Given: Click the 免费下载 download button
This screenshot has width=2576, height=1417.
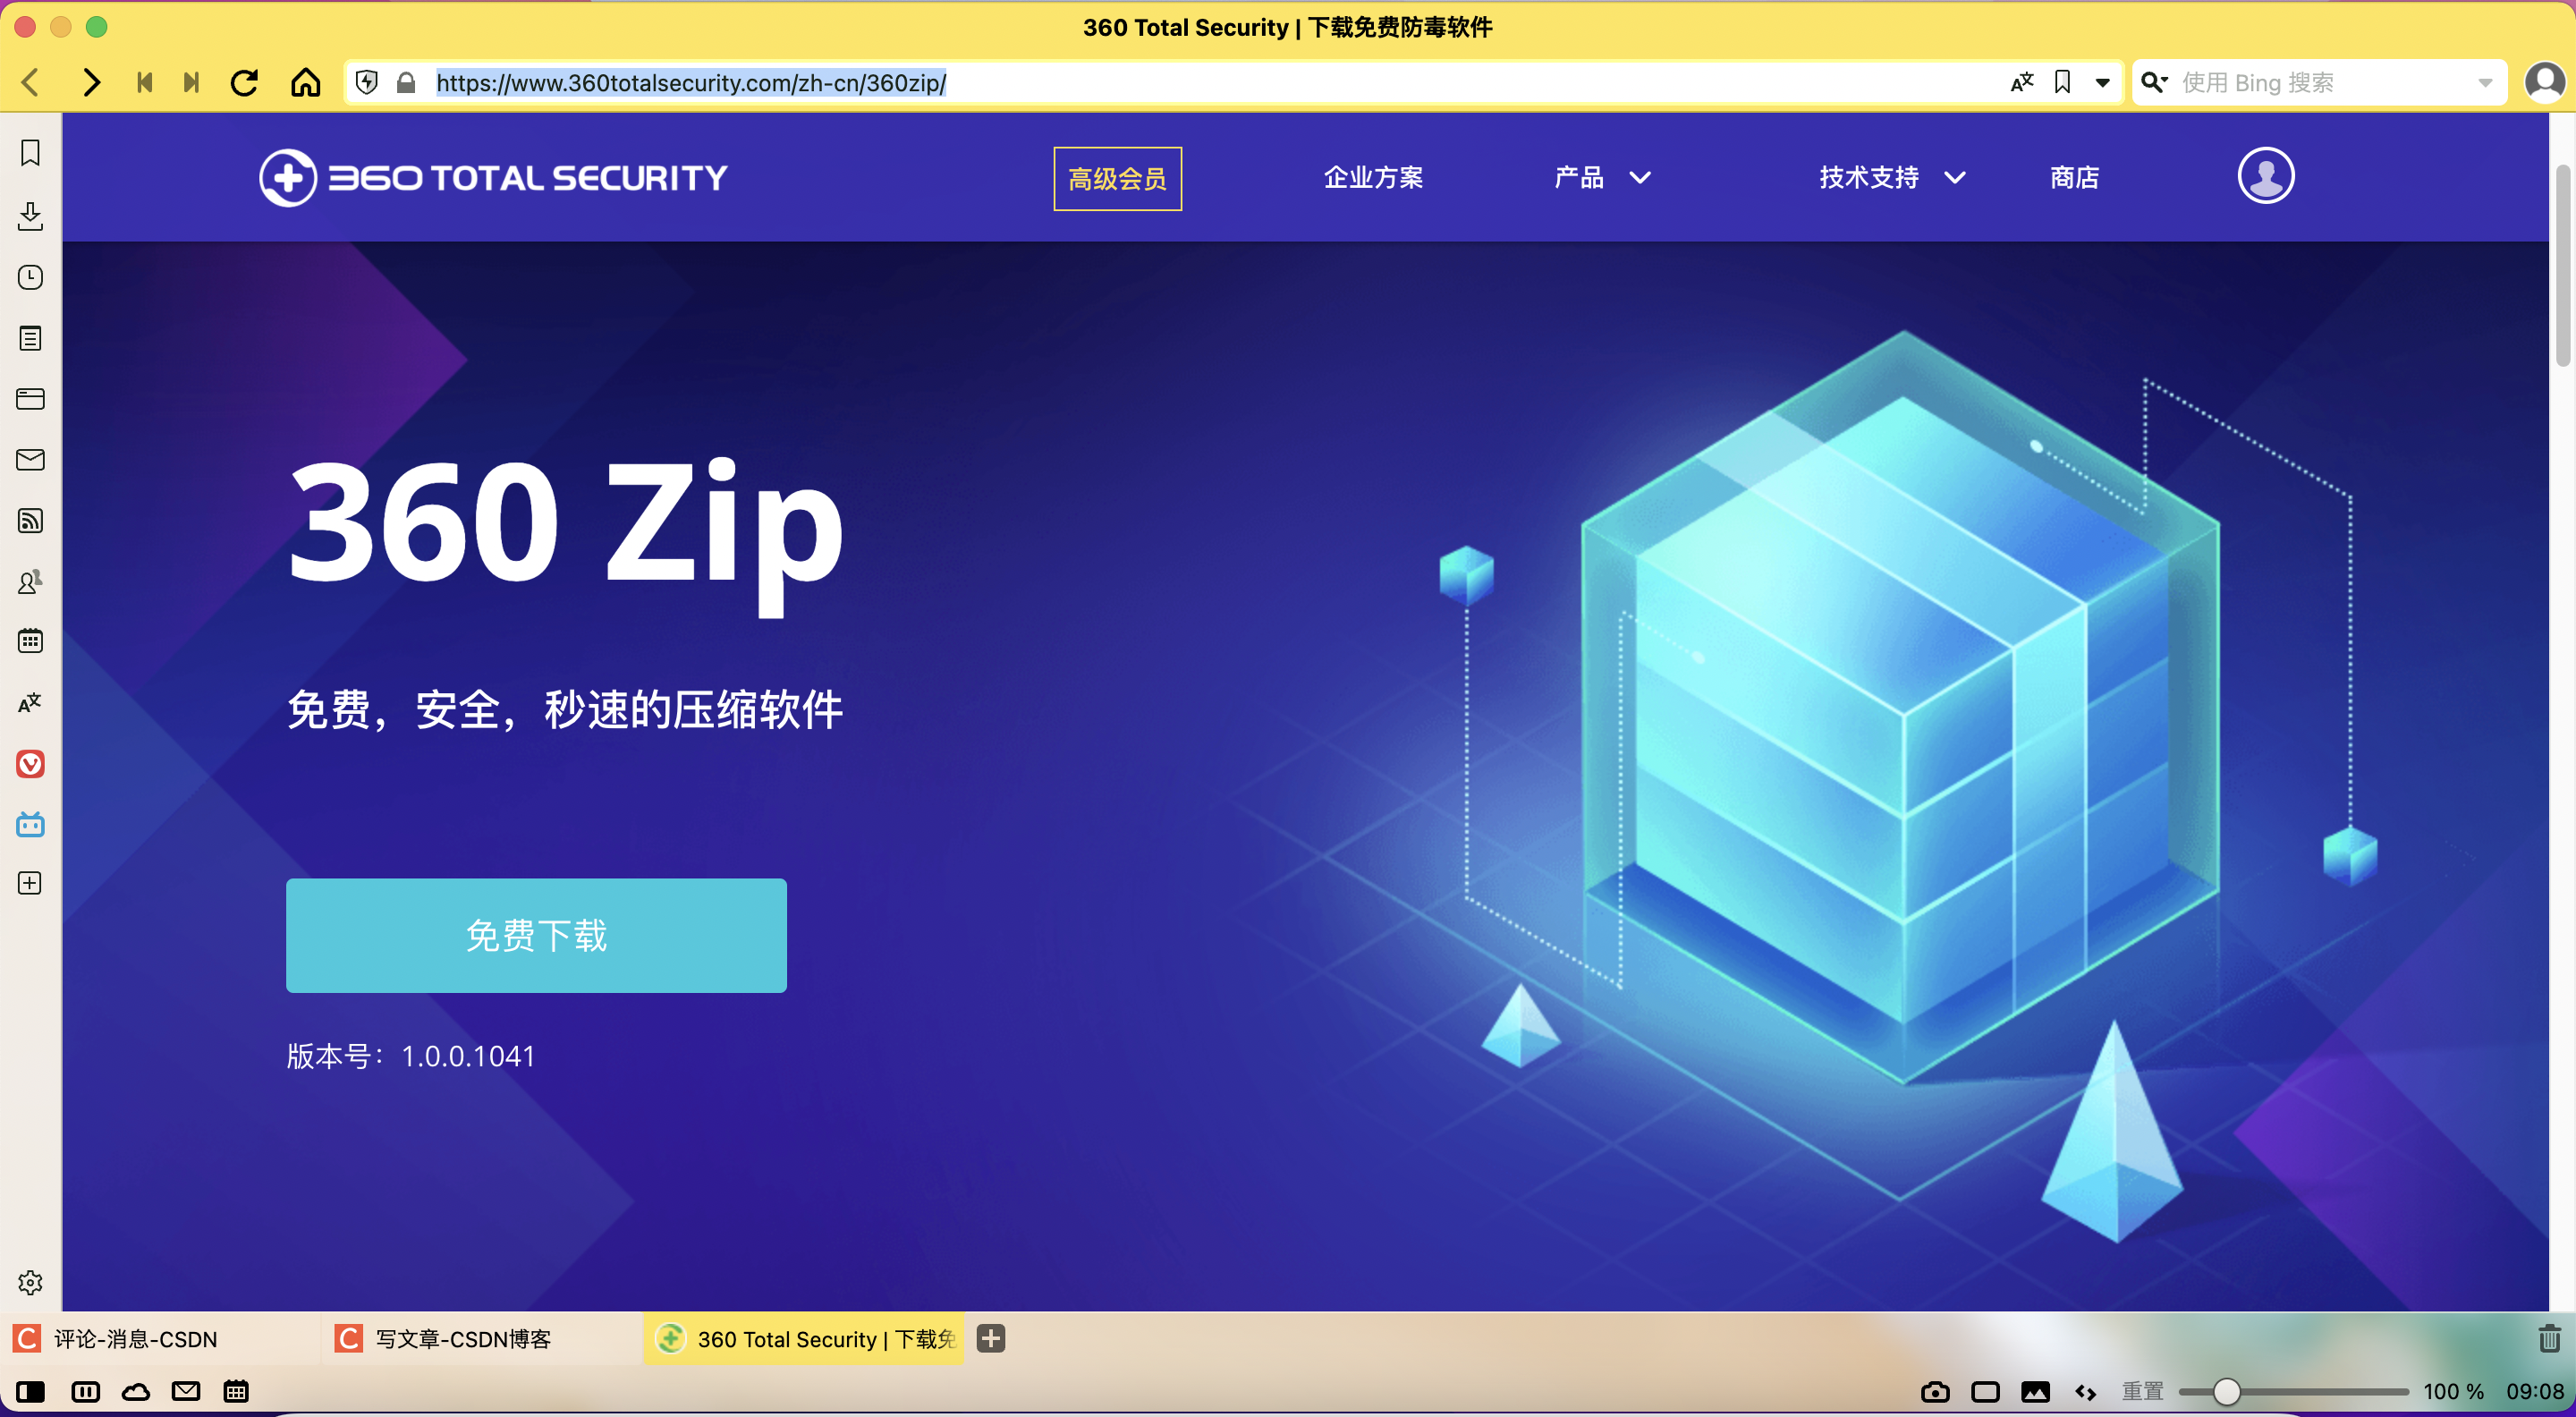Looking at the screenshot, I should pyautogui.click(x=536, y=935).
